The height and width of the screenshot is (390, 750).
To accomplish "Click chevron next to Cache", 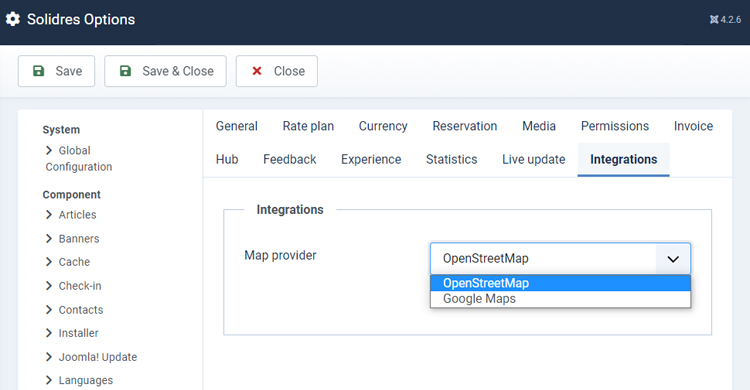I will [x=49, y=262].
